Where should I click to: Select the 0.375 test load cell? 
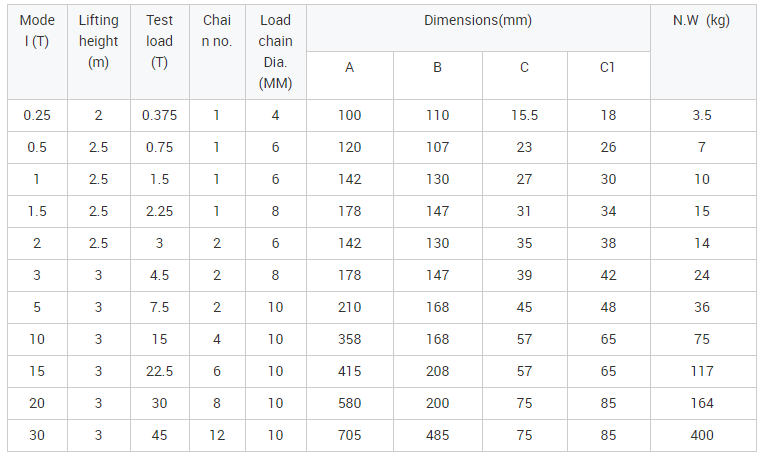coord(160,115)
